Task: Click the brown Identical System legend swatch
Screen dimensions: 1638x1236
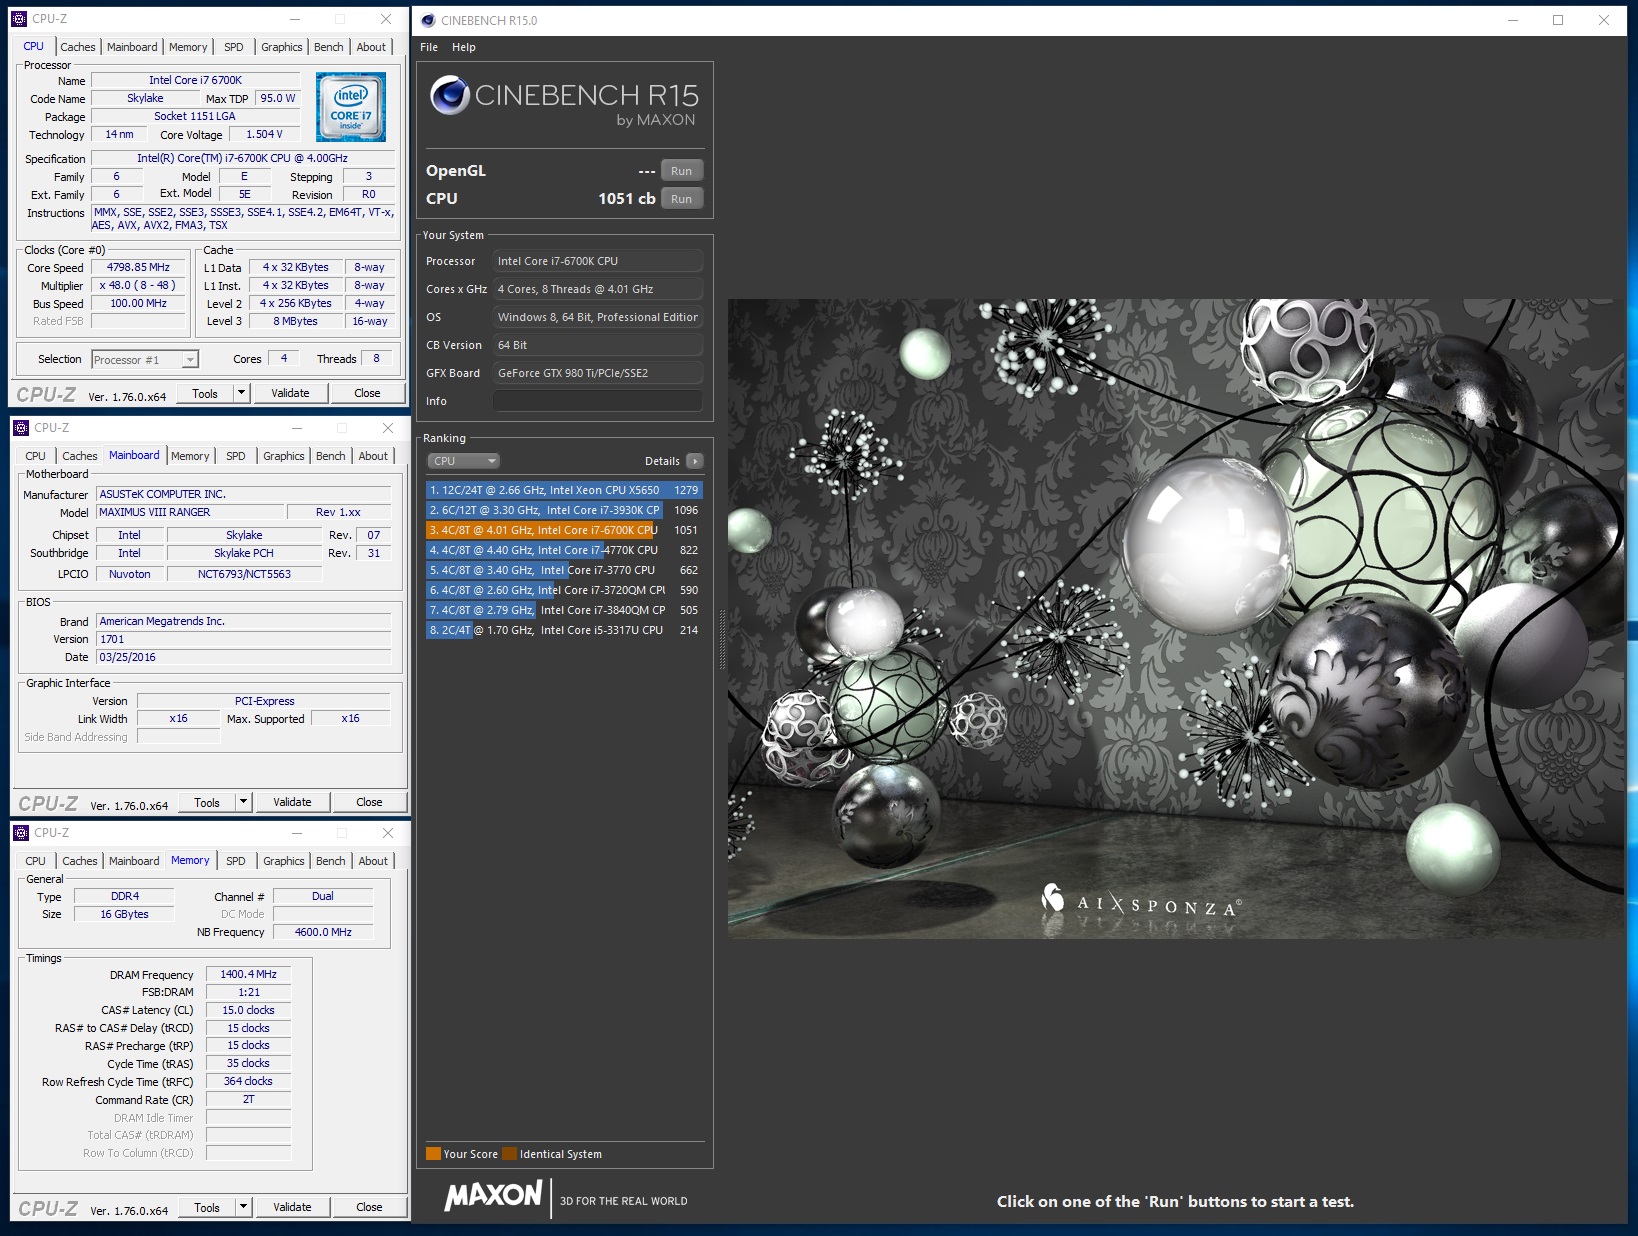Action: [x=510, y=1154]
